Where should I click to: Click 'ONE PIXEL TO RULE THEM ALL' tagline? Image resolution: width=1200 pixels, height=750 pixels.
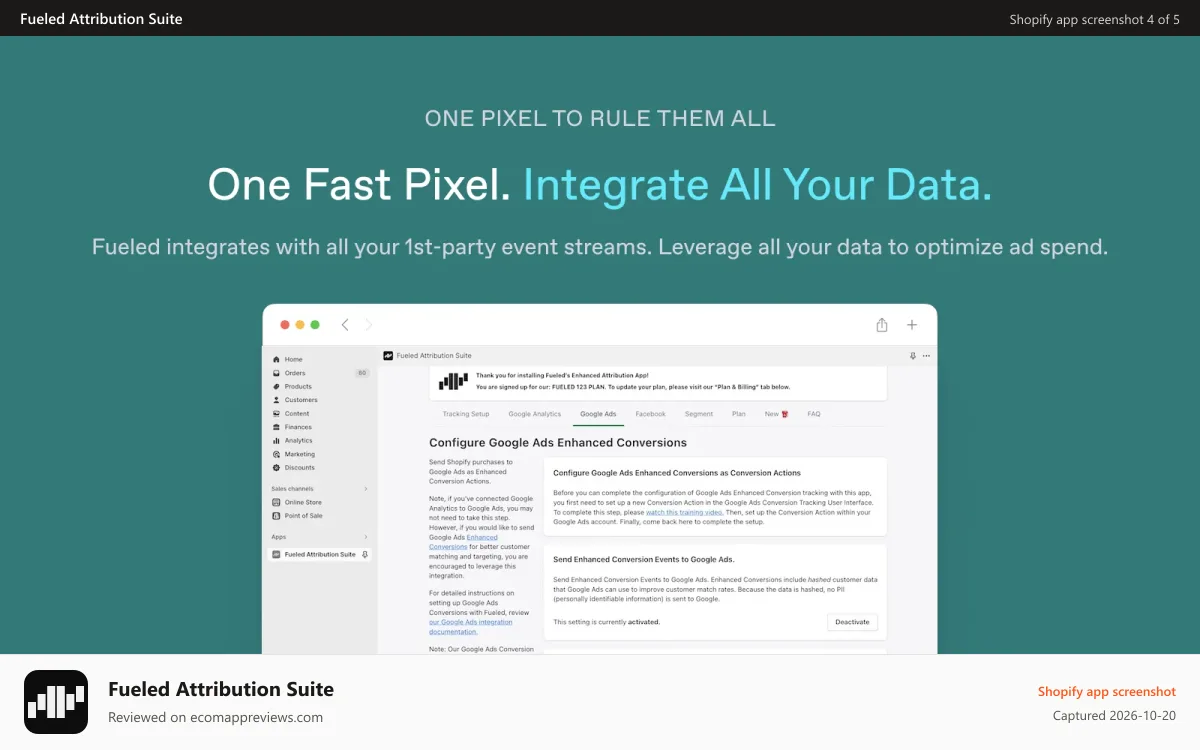[600, 118]
